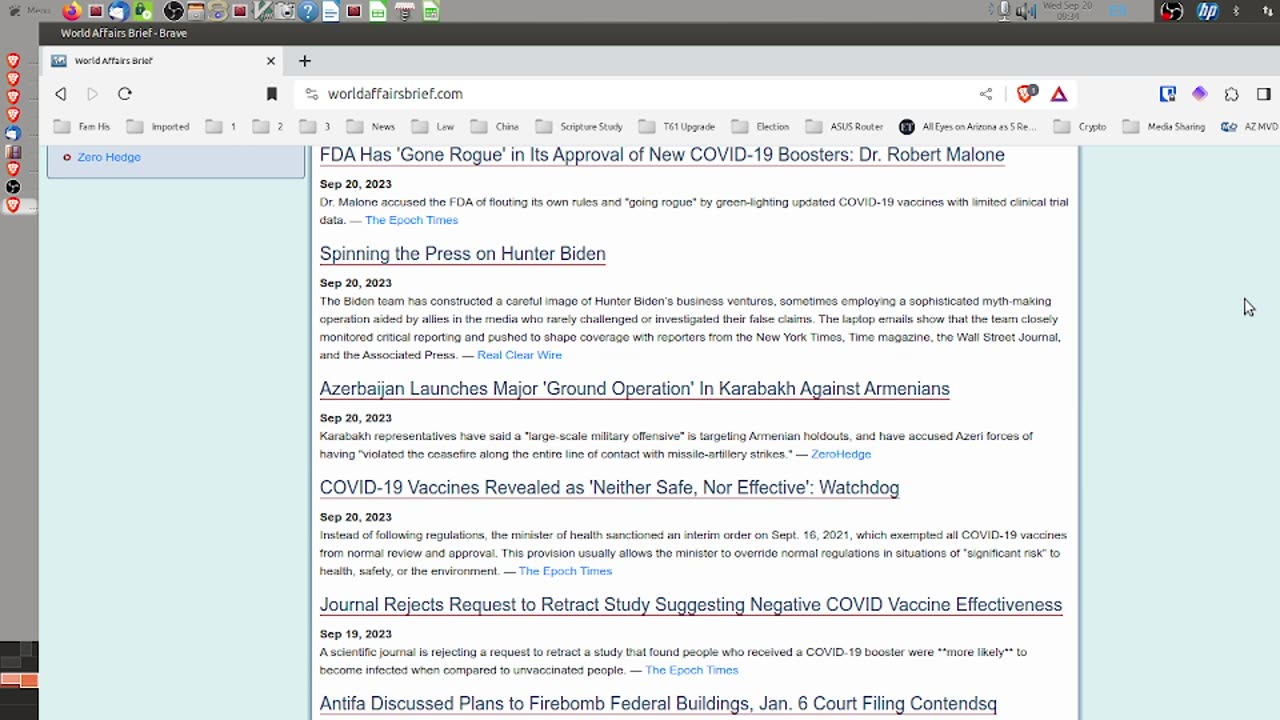Click the Zero Hedge sidebar link

pos(109,157)
